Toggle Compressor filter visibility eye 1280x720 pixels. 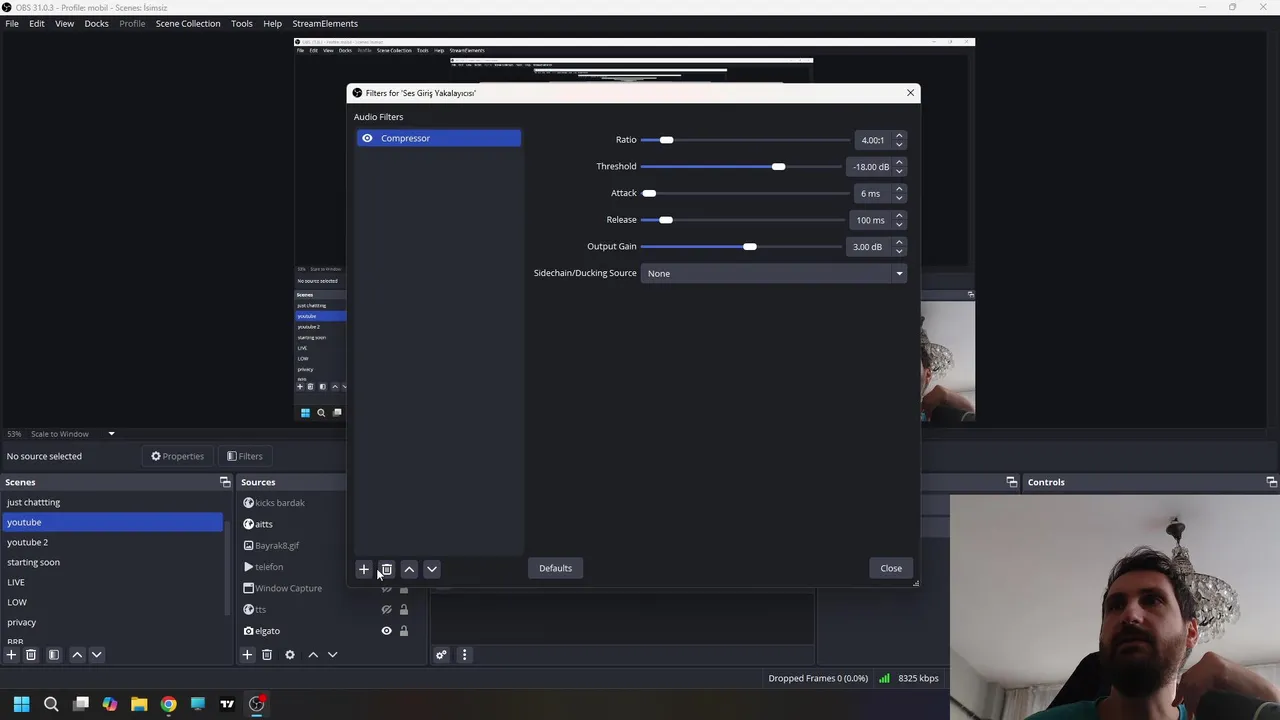[367, 138]
